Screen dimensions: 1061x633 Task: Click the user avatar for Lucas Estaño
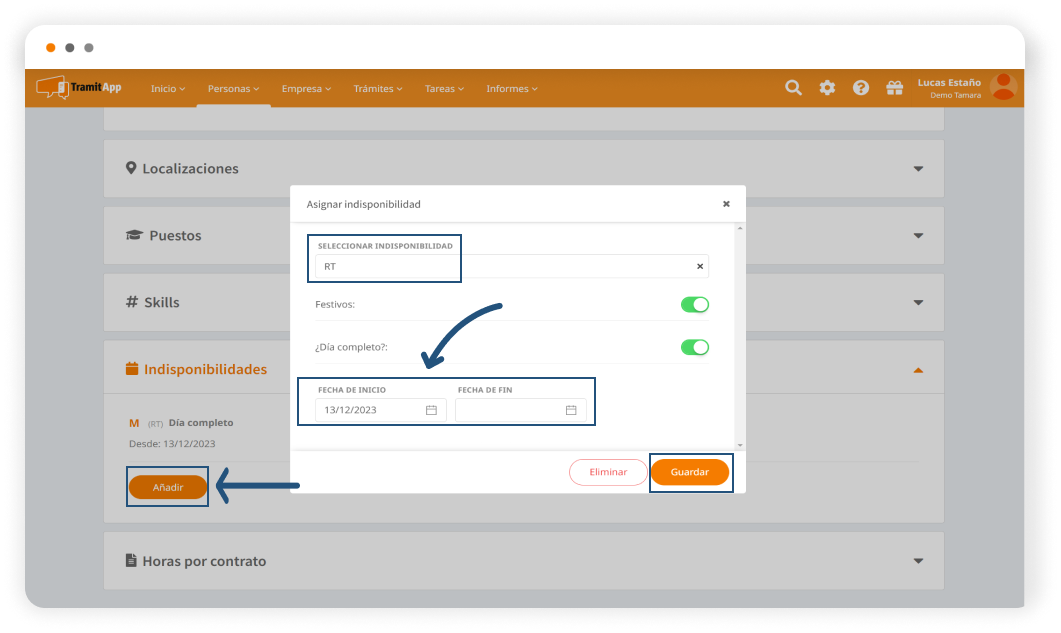point(1002,87)
